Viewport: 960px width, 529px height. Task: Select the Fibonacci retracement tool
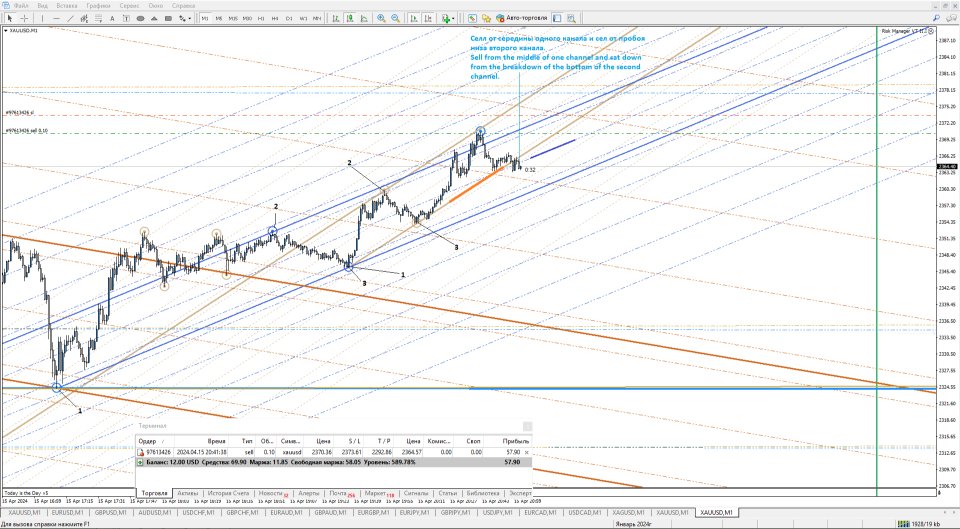98,18
